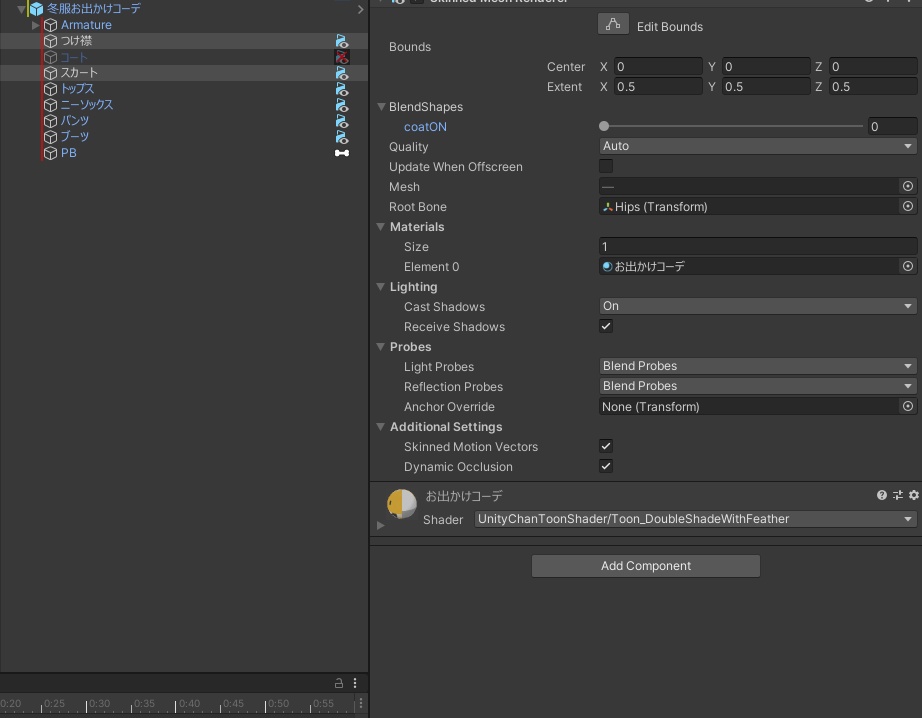
Task: Open the object picker for the Mesh field
Action: point(908,186)
